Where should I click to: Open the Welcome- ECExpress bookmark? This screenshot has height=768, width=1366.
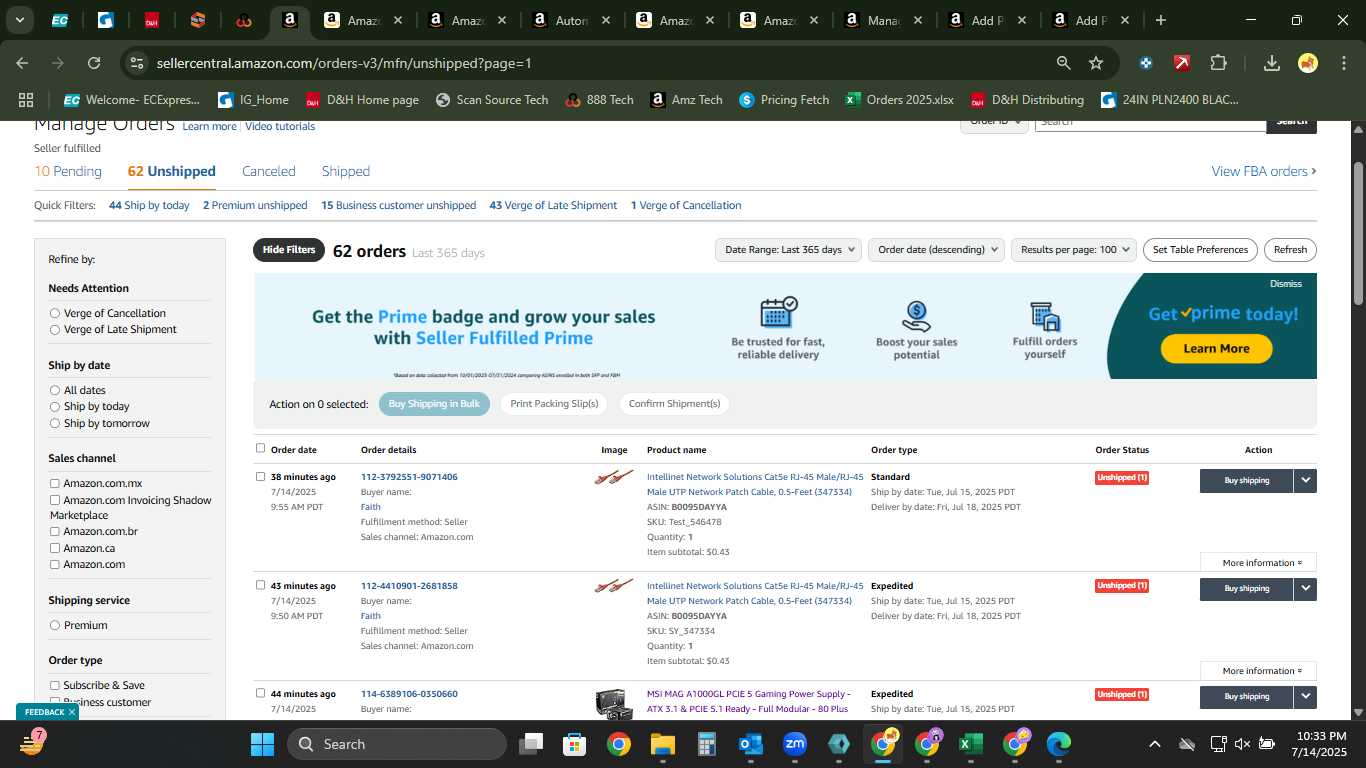click(x=131, y=100)
